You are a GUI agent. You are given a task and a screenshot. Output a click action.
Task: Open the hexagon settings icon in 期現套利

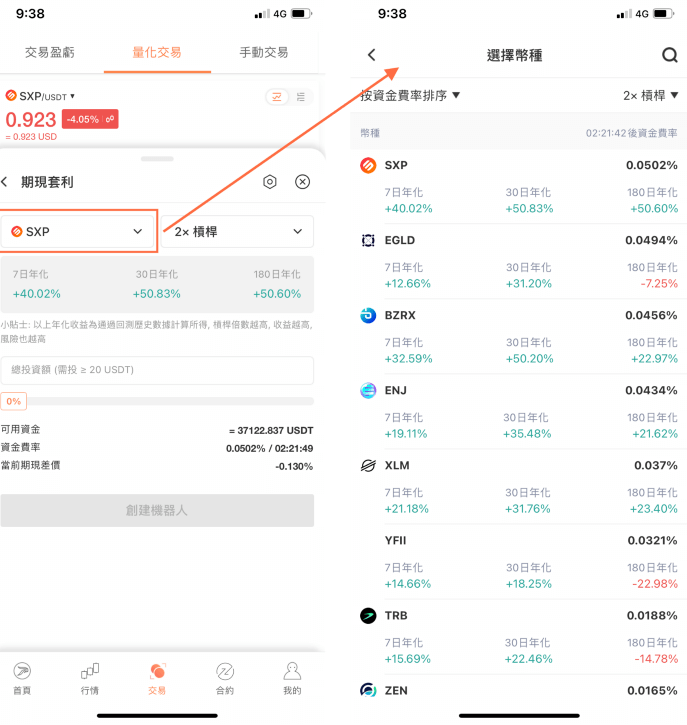270,182
